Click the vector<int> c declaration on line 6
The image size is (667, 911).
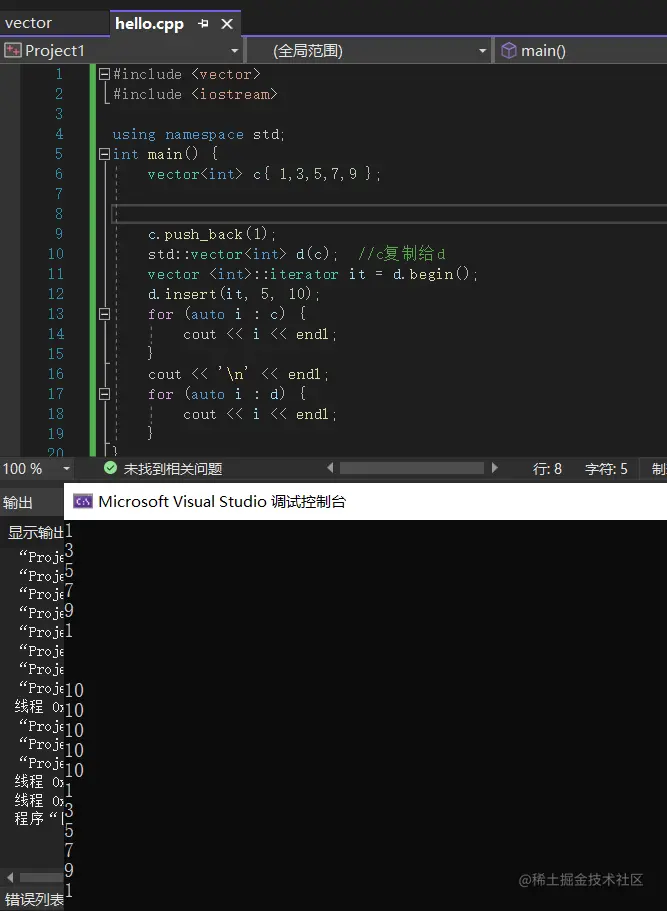pyautogui.click(x=264, y=174)
